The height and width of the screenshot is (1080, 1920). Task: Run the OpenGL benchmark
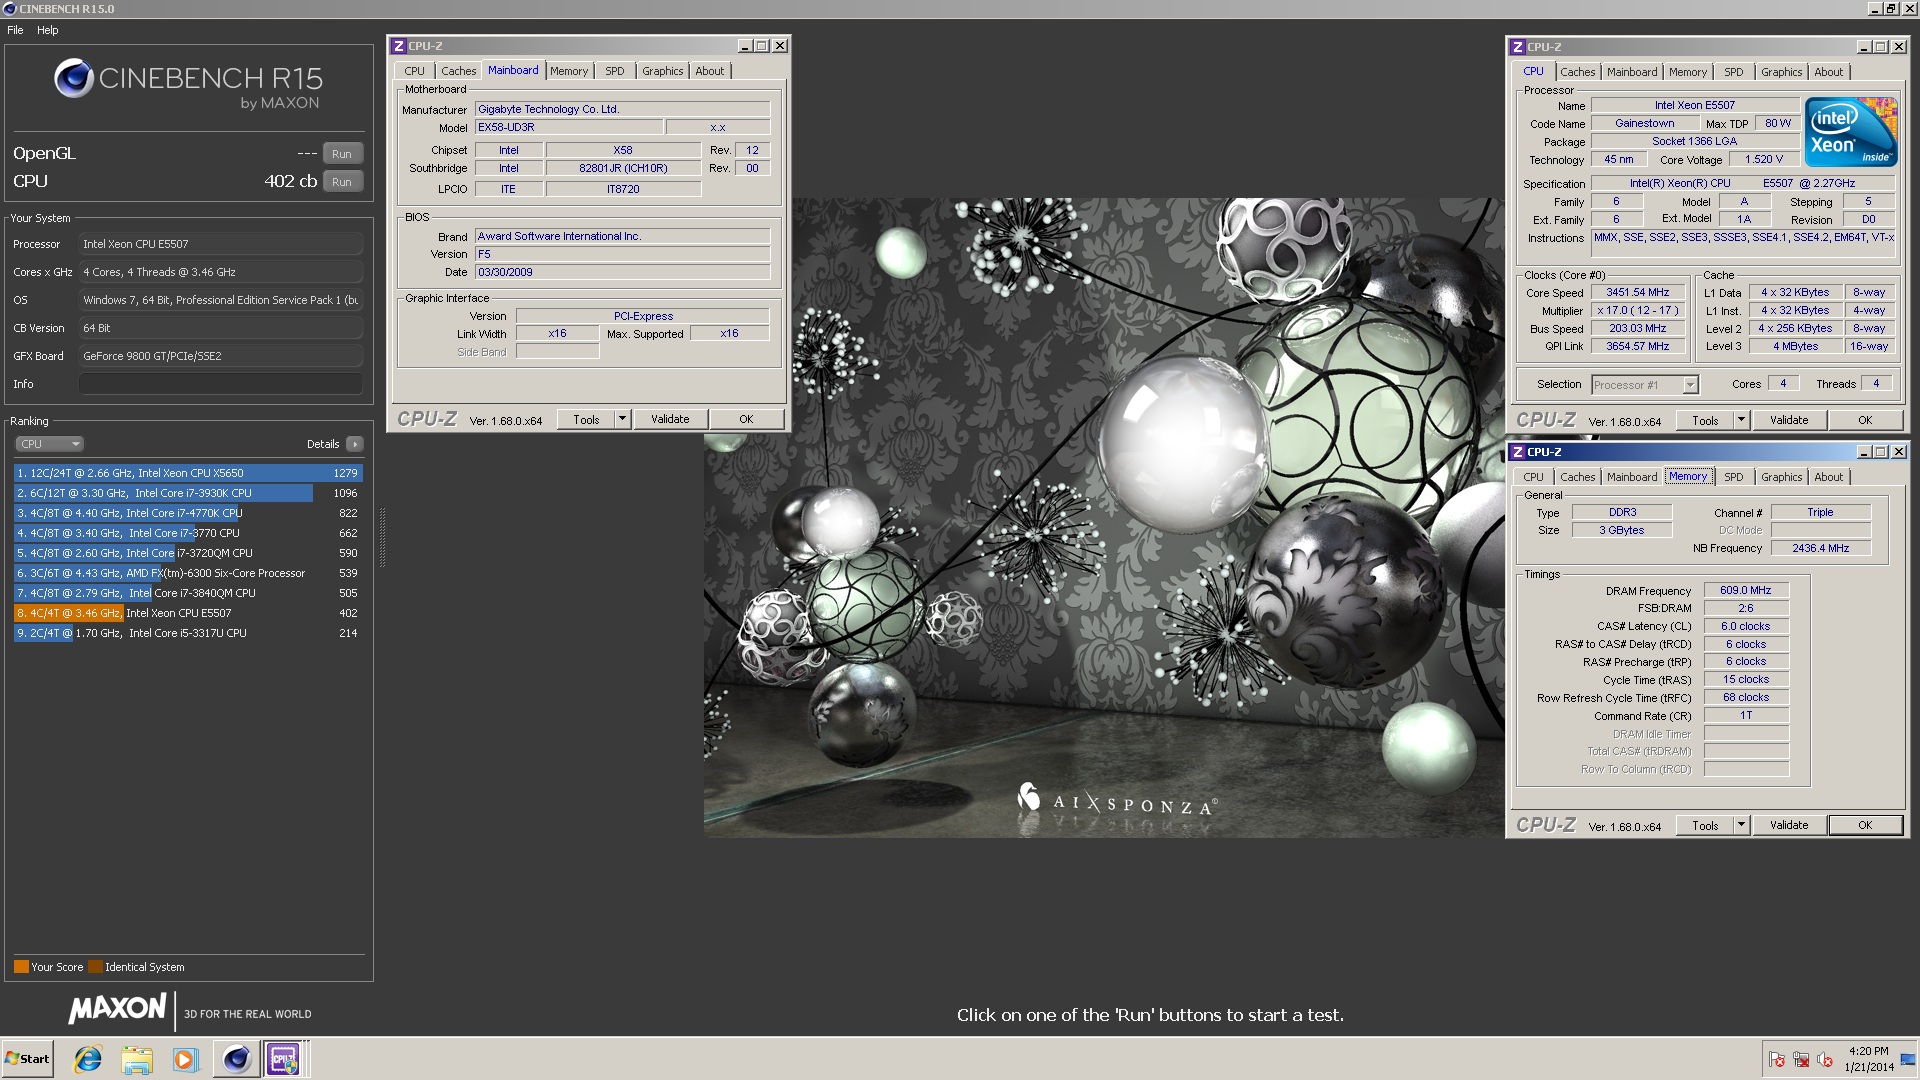pos(342,154)
